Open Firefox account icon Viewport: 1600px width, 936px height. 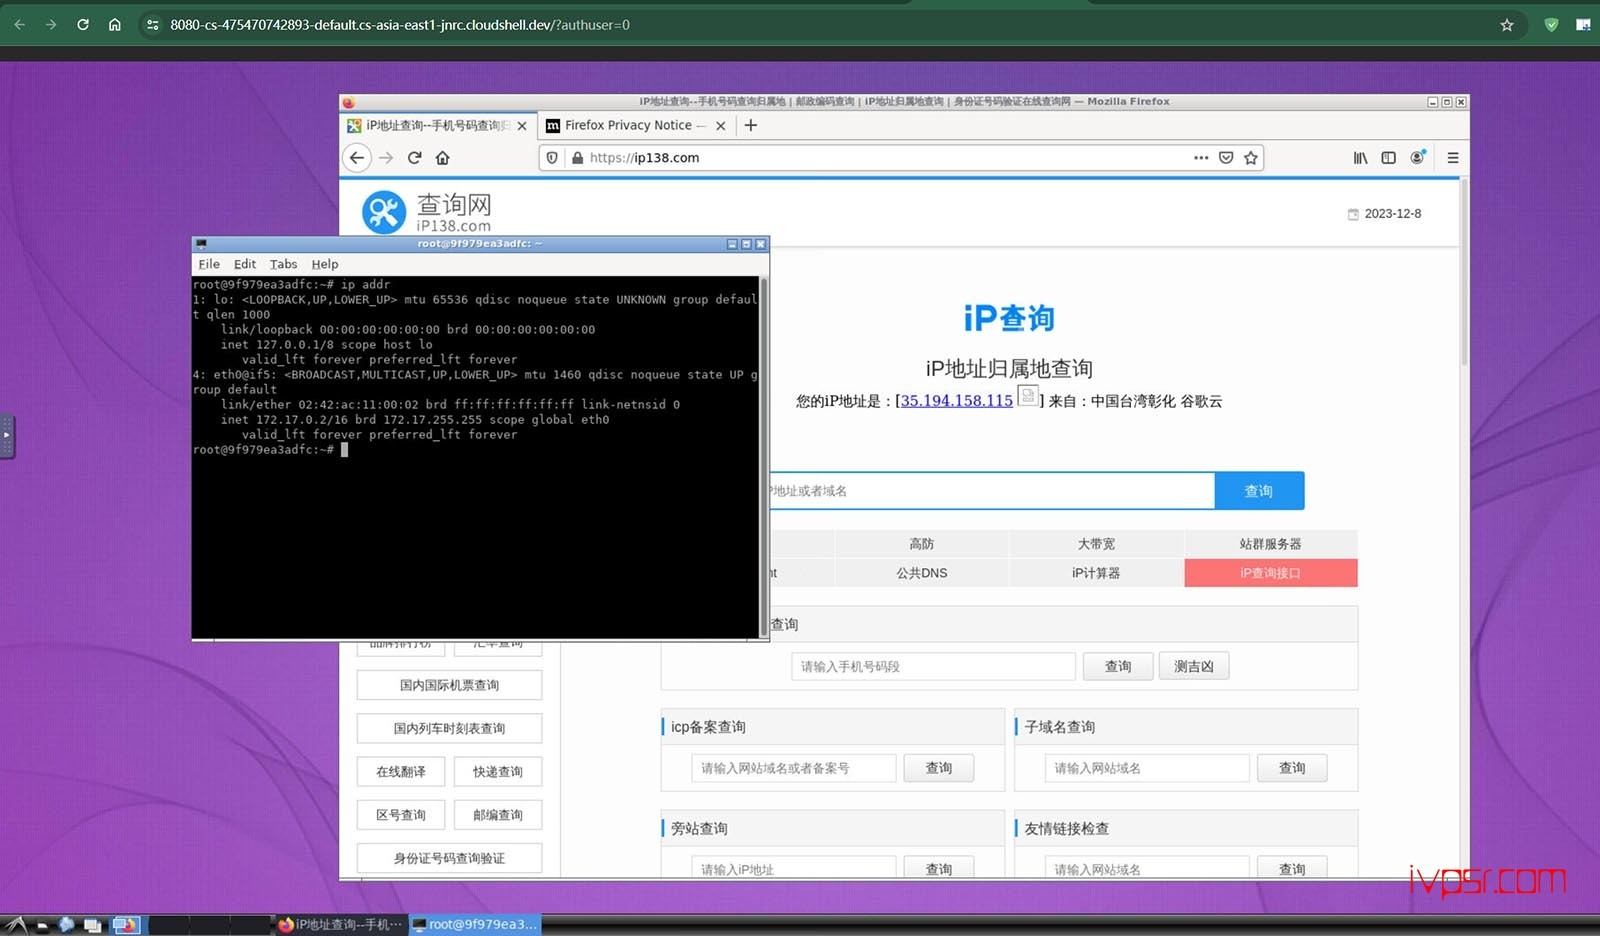point(1417,158)
